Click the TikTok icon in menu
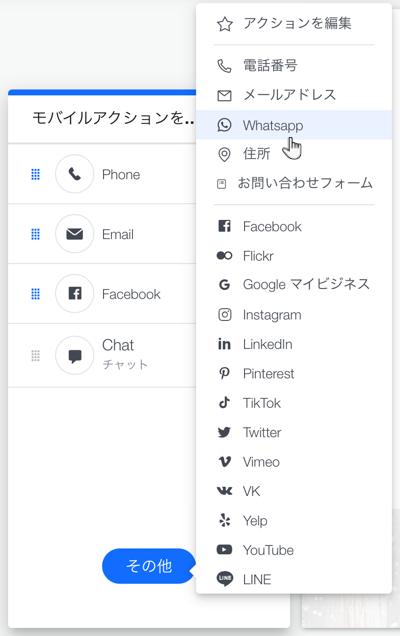This screenshot has width=400, height=636. pyautogui.click(x=224, y=402)
